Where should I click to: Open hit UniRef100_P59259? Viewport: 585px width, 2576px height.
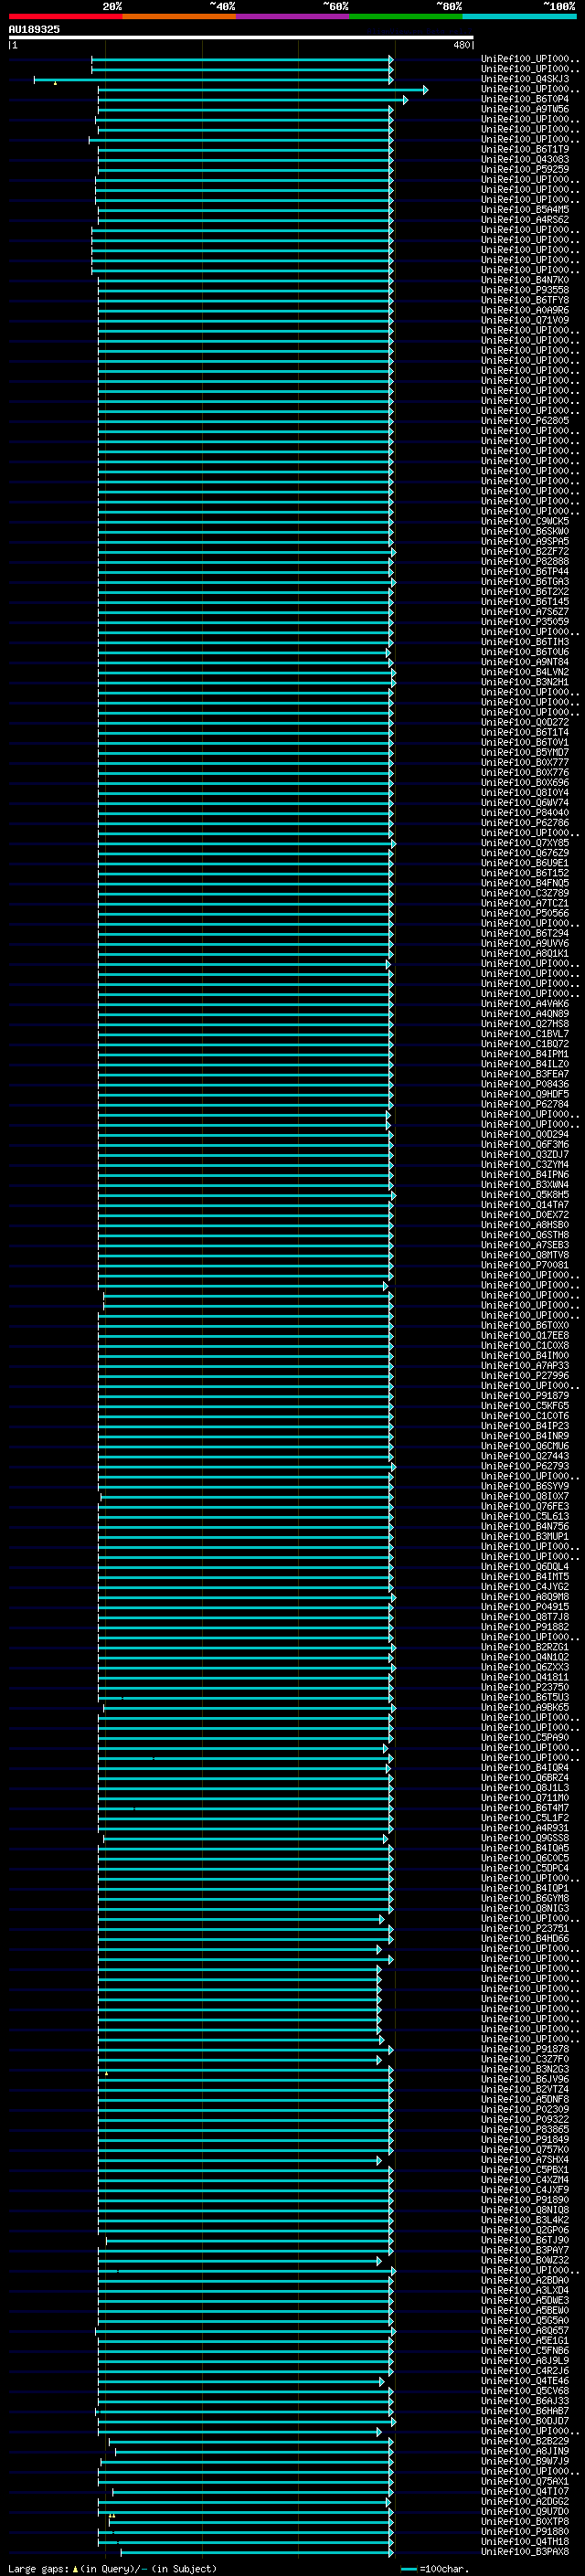[525, 169]
